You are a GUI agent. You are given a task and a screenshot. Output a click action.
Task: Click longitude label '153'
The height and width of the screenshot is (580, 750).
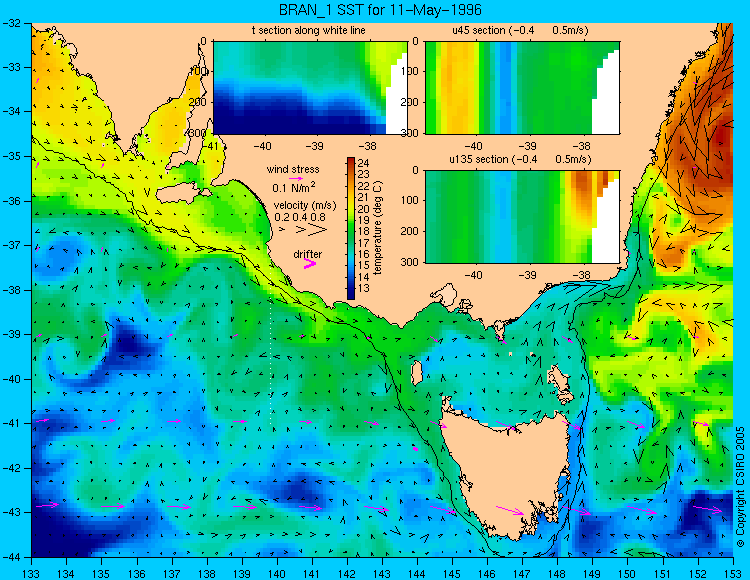tap(733, 574)
